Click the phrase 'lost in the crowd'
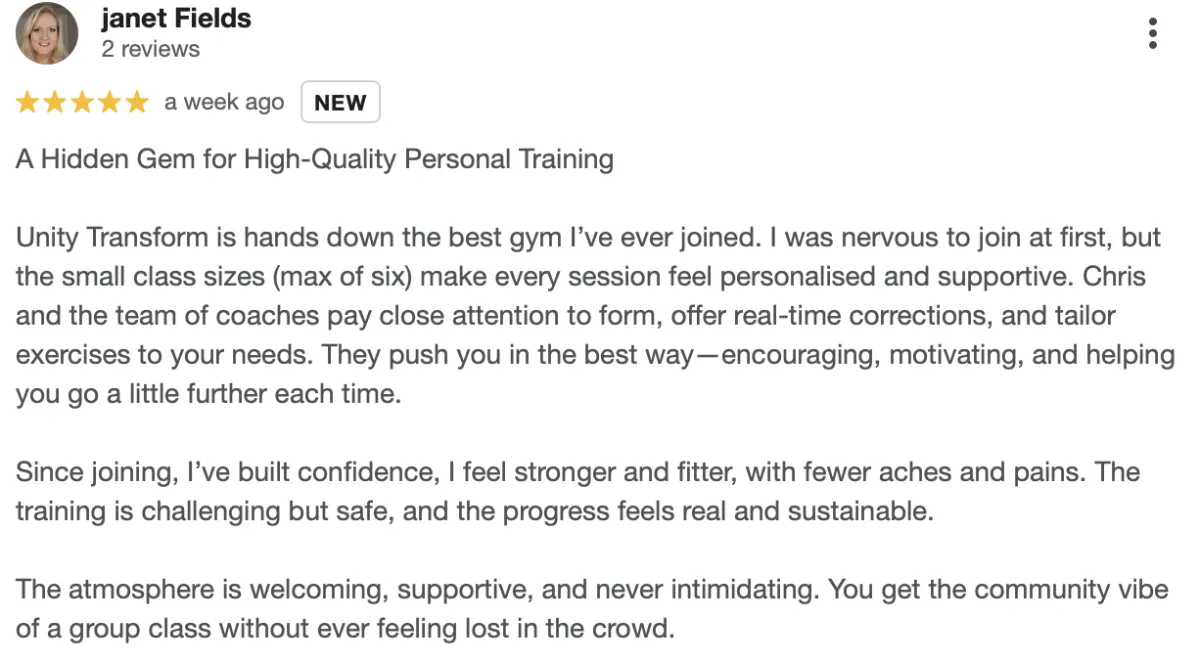Viewport: 1200px width, 663px height. click(578, 629)
